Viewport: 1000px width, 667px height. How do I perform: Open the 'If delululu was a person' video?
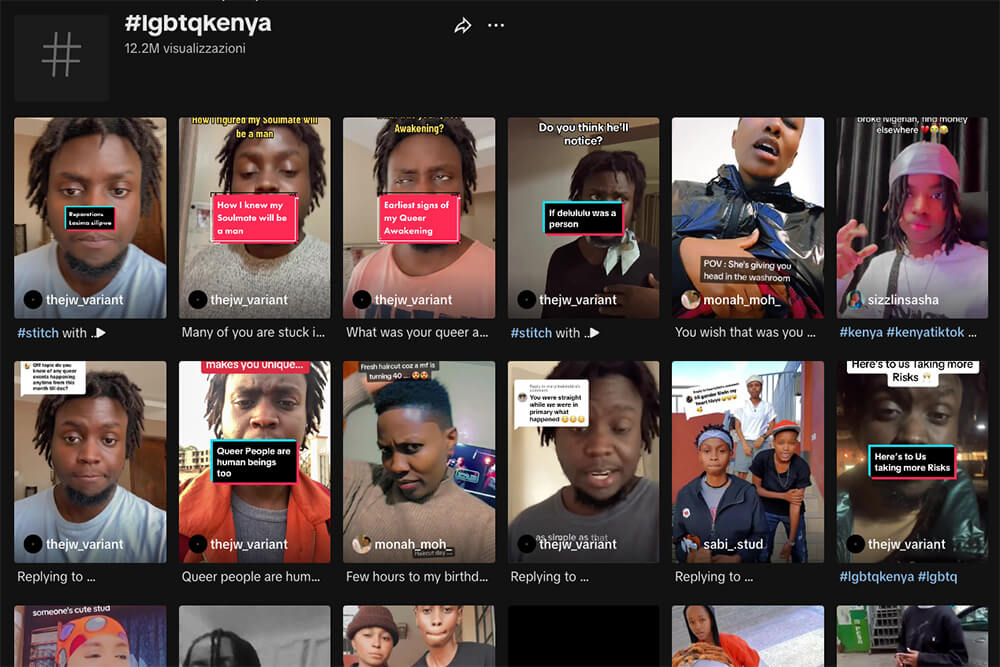click(584, 217)
